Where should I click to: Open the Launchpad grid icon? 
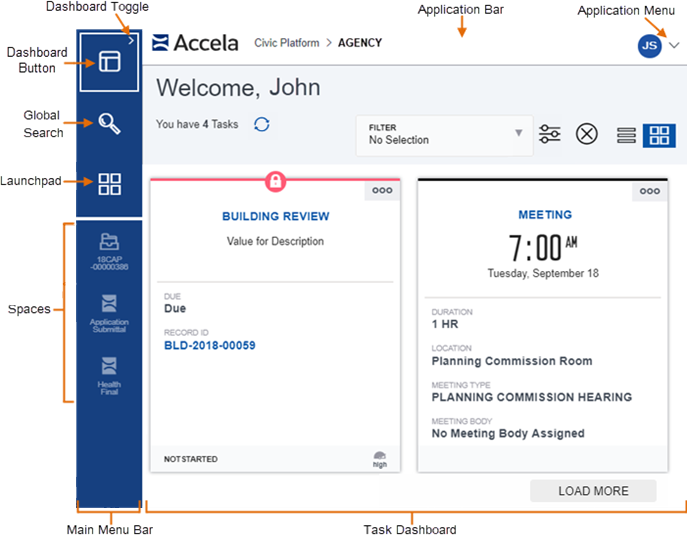click(109, 184)
